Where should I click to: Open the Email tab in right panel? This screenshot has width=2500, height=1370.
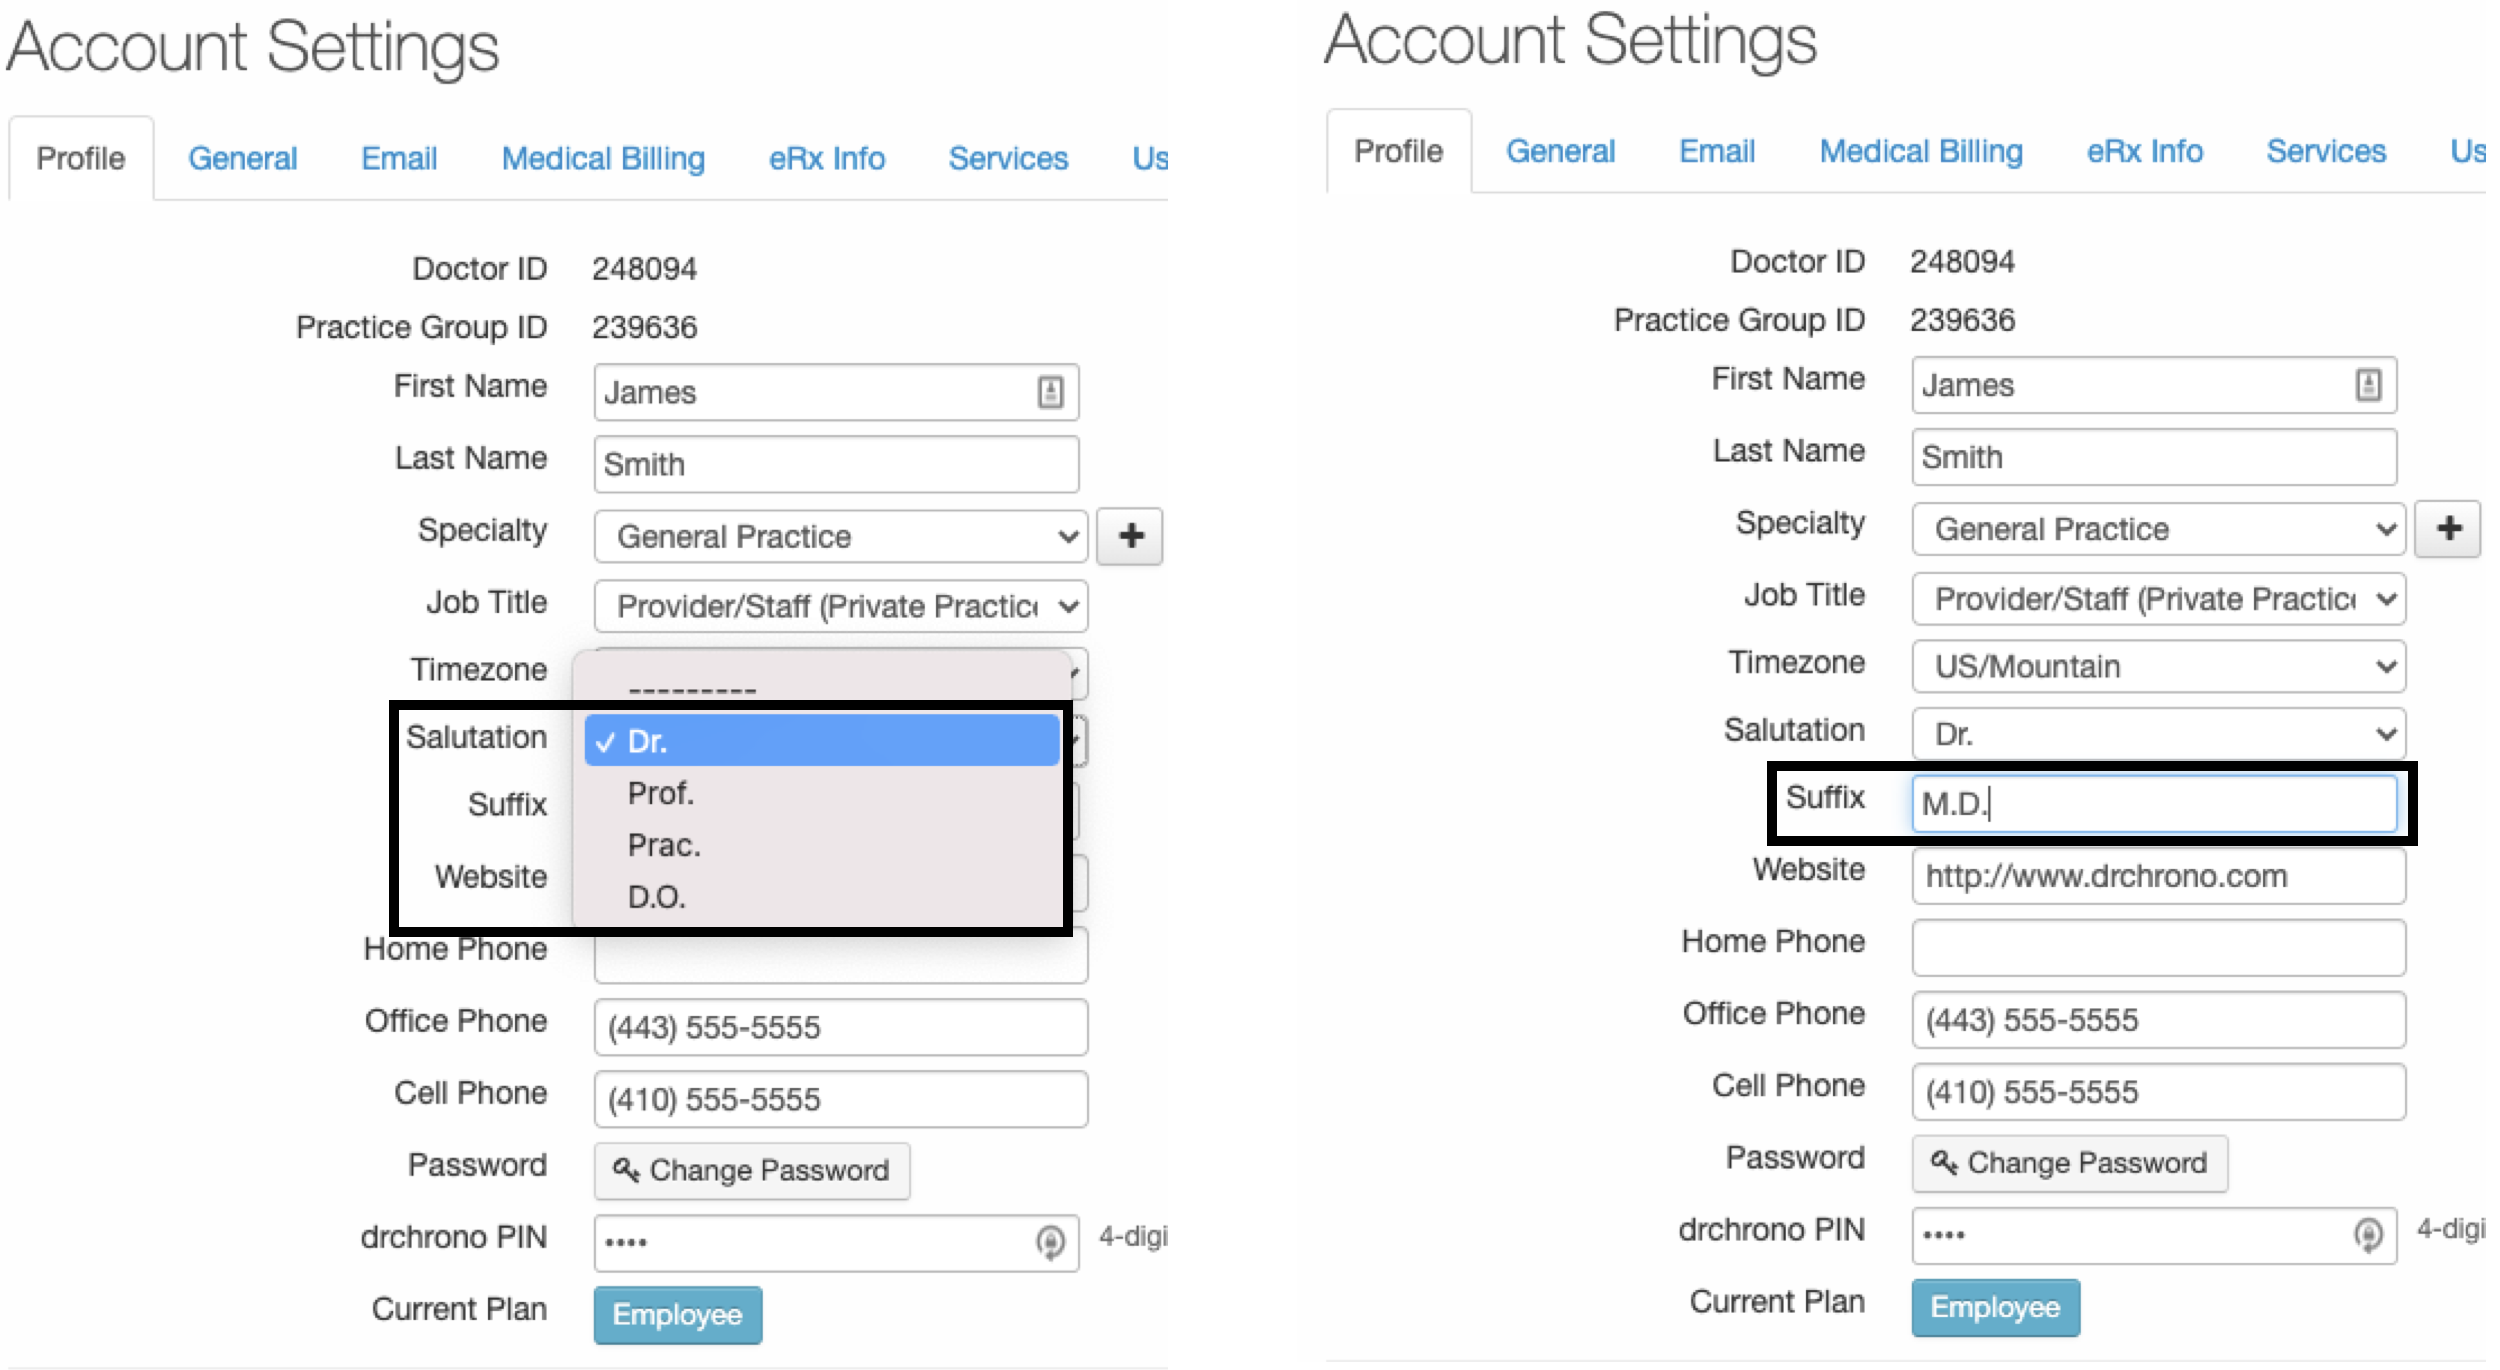point(1717,151)
